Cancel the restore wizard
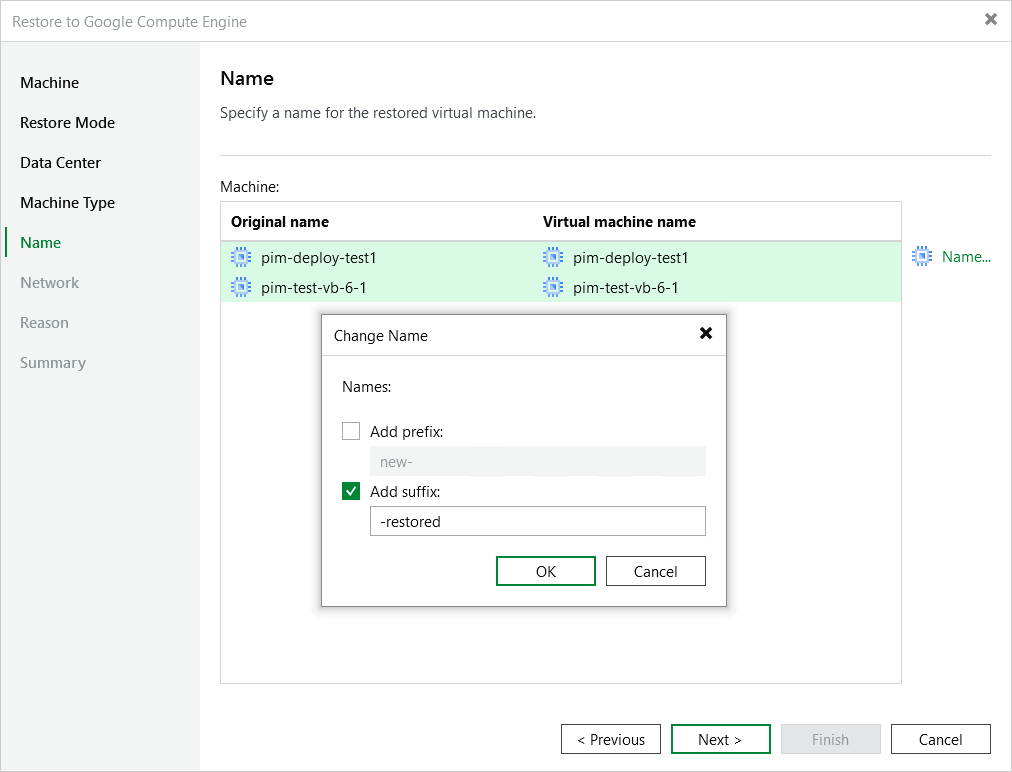Viewport: 1012px width, 772px height. click(940, 739)
